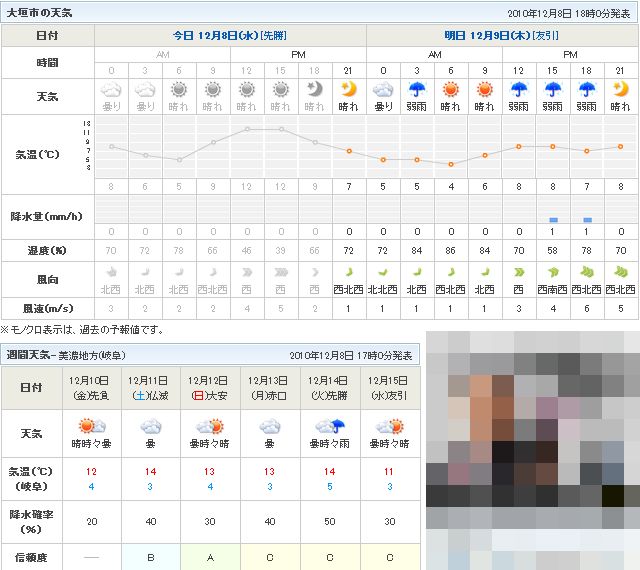Click the low temperature 5 for 12月14日
Screen dimensions: 640x570
click(x=330, y=487)
